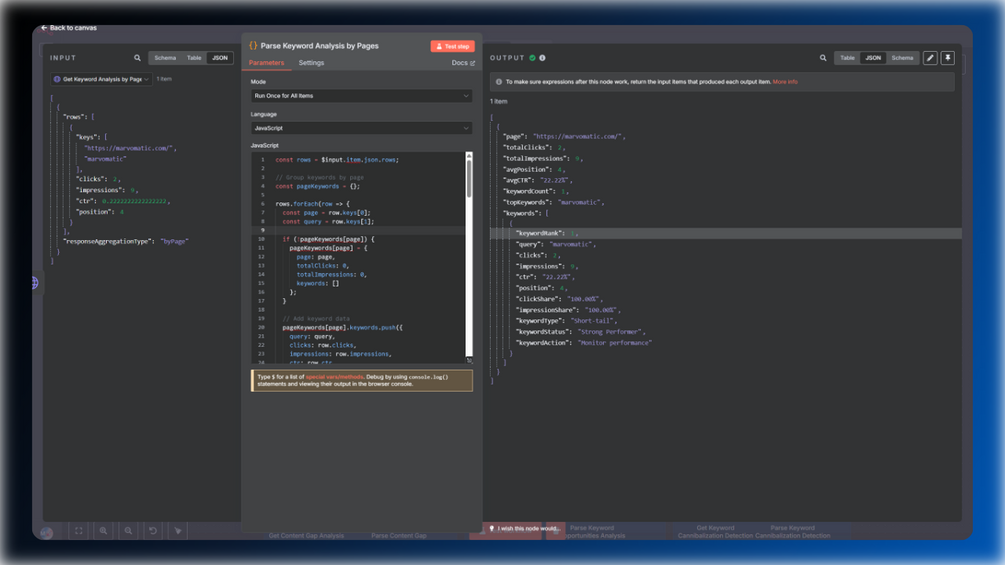The width and height of the screenshot is (1005, 565).
Task: Zoom out on the canvas
Action: tap(128, 530)
